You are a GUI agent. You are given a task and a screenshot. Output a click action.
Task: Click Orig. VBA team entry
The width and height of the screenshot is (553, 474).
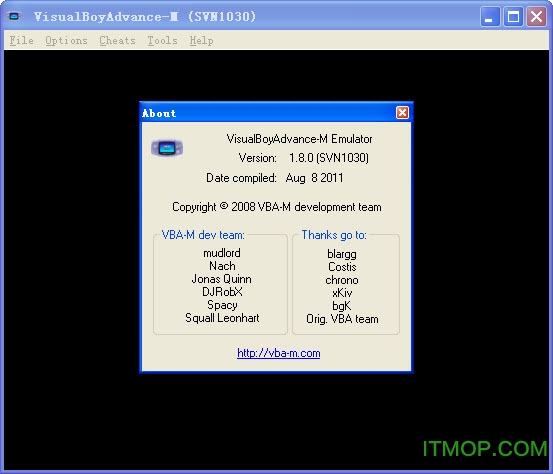342,319
